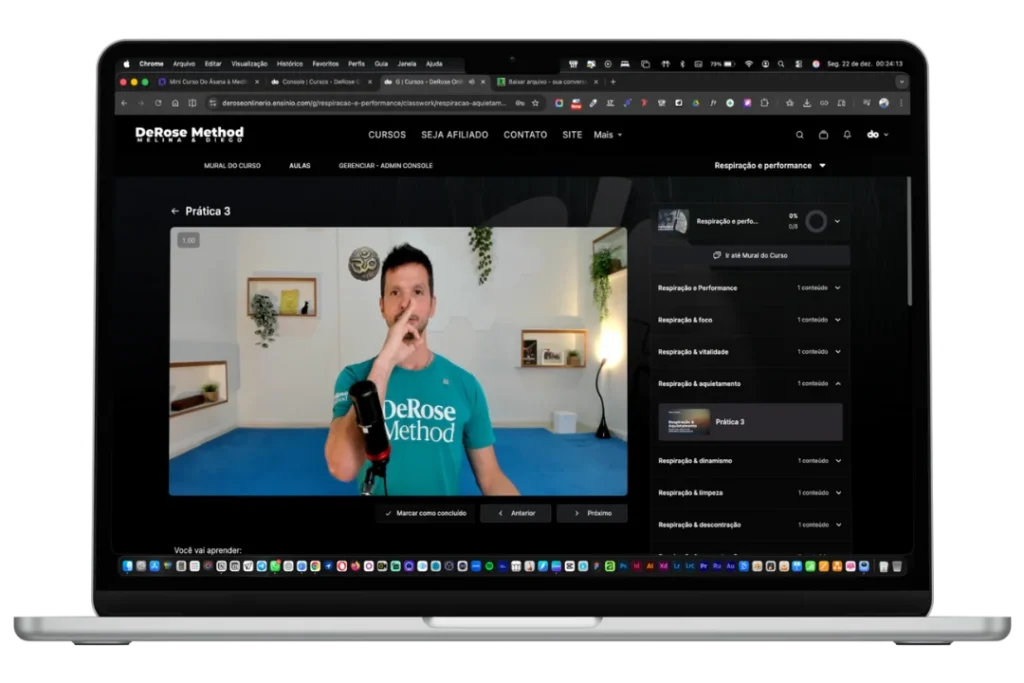This screenshot has height=683, width=1024.
Task: Collapse the Respiração & aquietamento section
Action: tap(749, 384)
